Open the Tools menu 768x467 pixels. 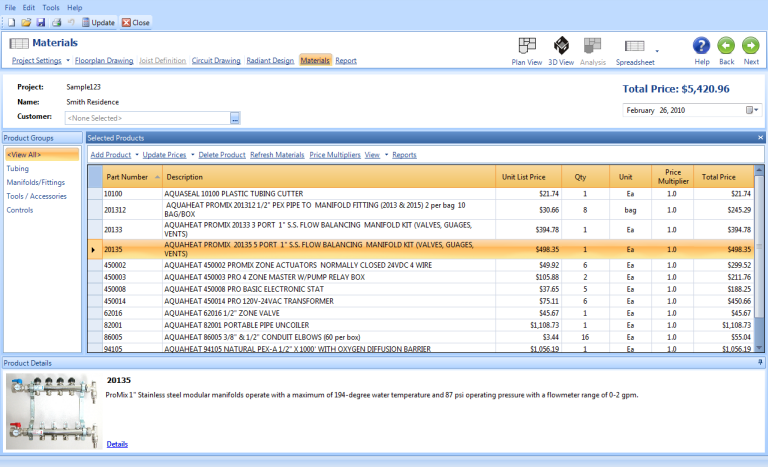(51, 8)
